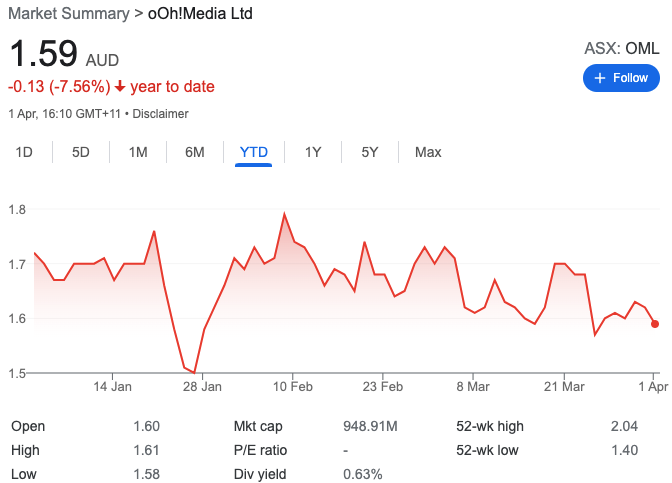
Task: Select the 1M chart range
Action: [138, 152]
